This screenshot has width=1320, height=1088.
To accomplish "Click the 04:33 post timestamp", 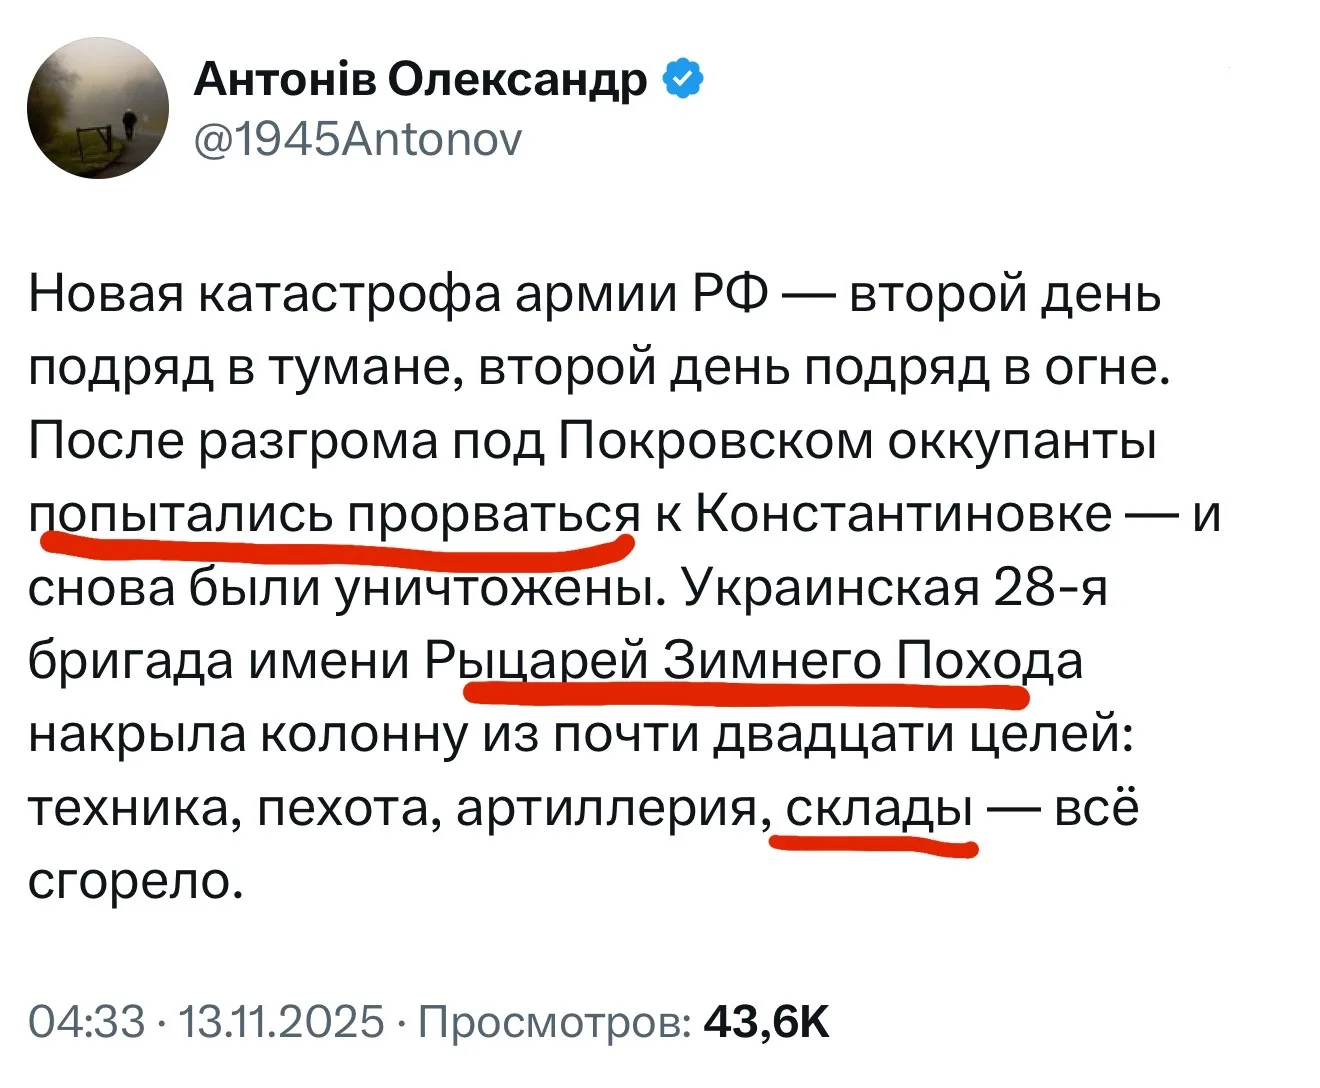I will pyautogui.click(x=87, y=1021).
